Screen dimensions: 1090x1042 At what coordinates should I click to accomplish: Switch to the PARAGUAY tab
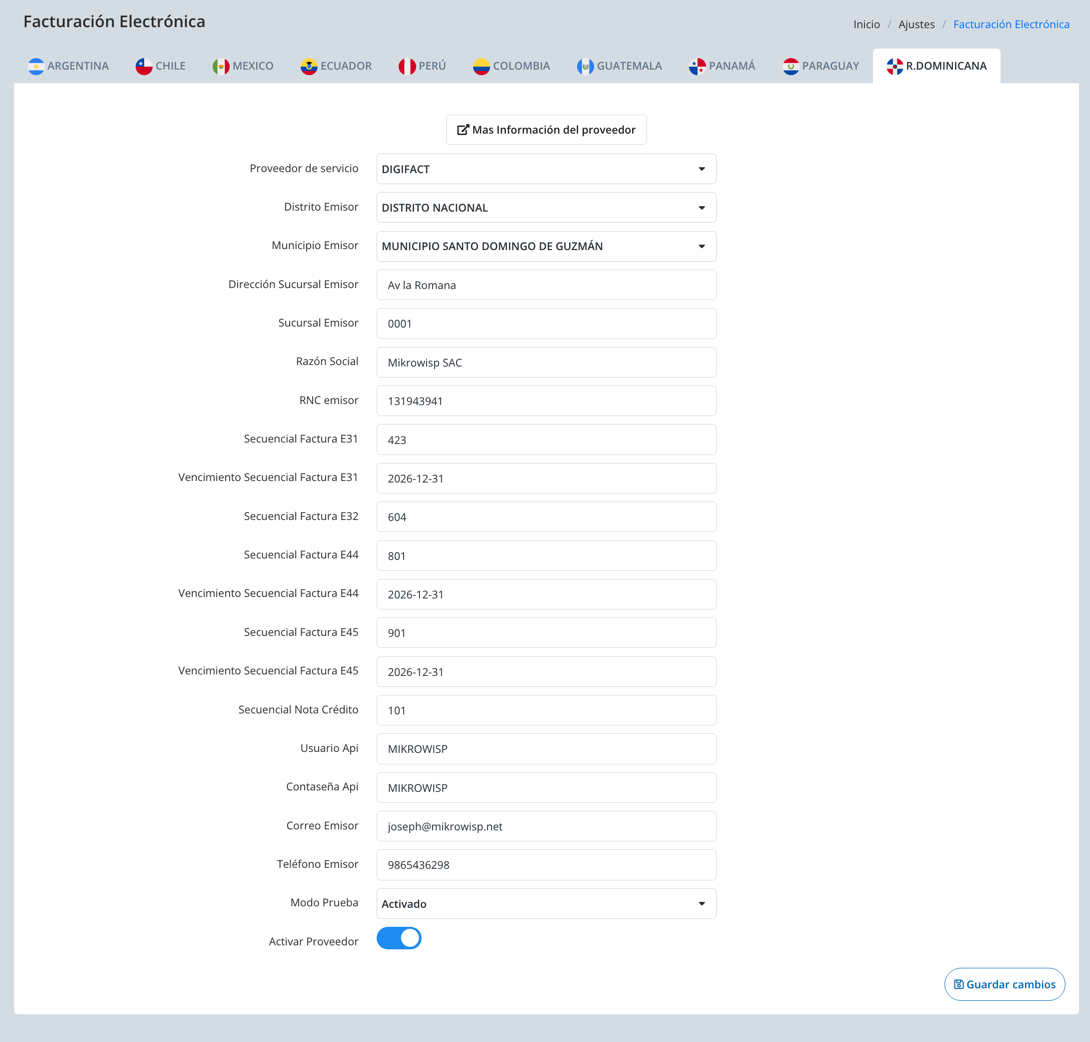(821, 66)
